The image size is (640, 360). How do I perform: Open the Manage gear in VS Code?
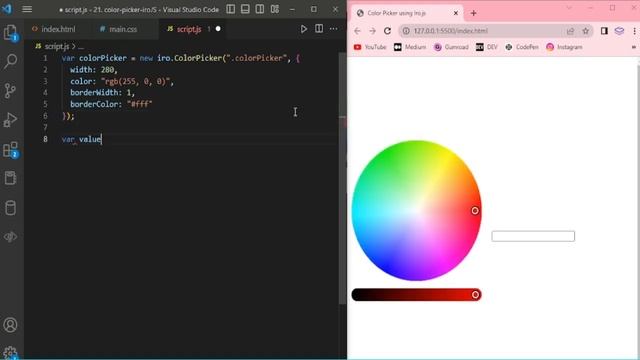[10, 353]
